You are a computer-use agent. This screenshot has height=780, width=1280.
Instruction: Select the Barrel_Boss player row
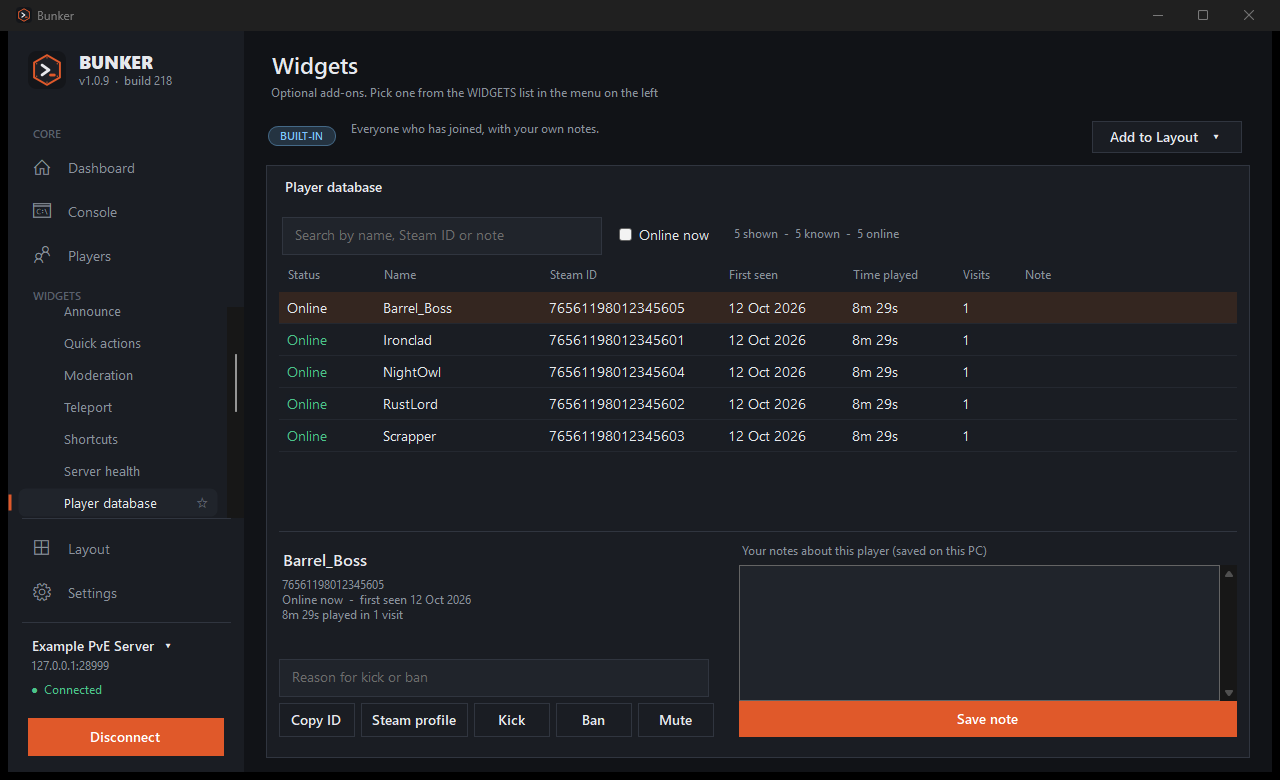[x=758, y=308]
